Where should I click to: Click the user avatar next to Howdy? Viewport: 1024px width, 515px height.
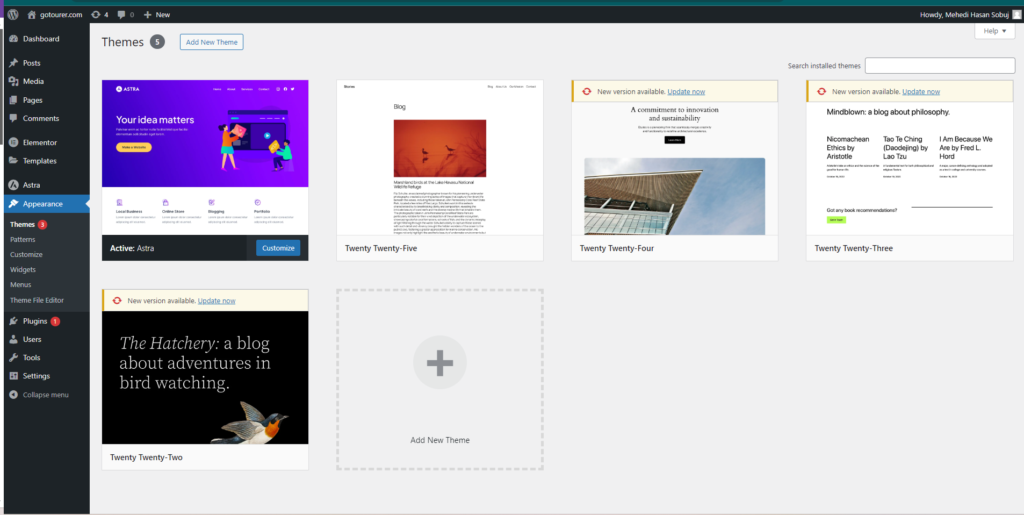click(1015, 14)
